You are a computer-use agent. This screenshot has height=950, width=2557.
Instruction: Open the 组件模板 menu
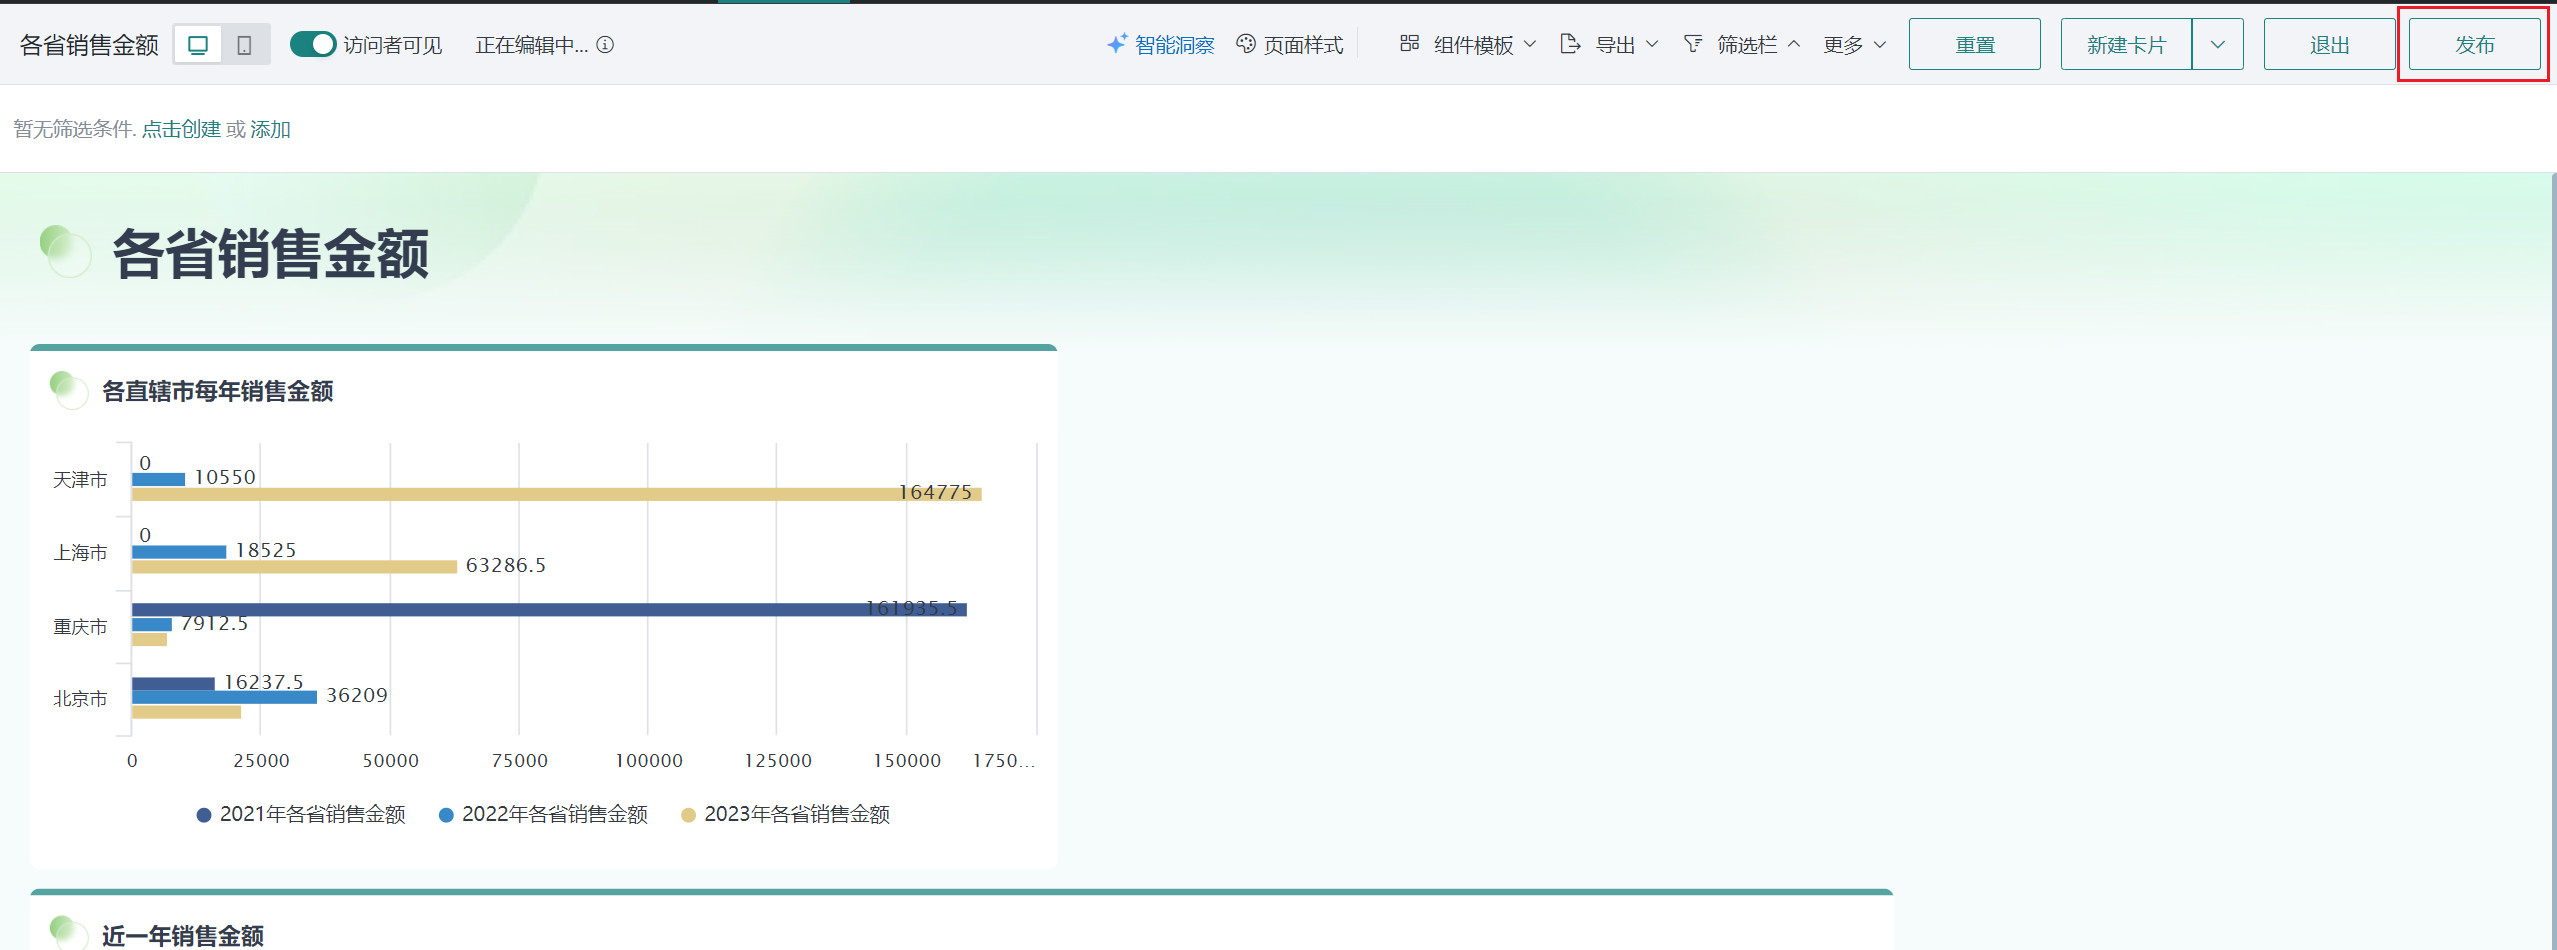[x=1474, y=45]
